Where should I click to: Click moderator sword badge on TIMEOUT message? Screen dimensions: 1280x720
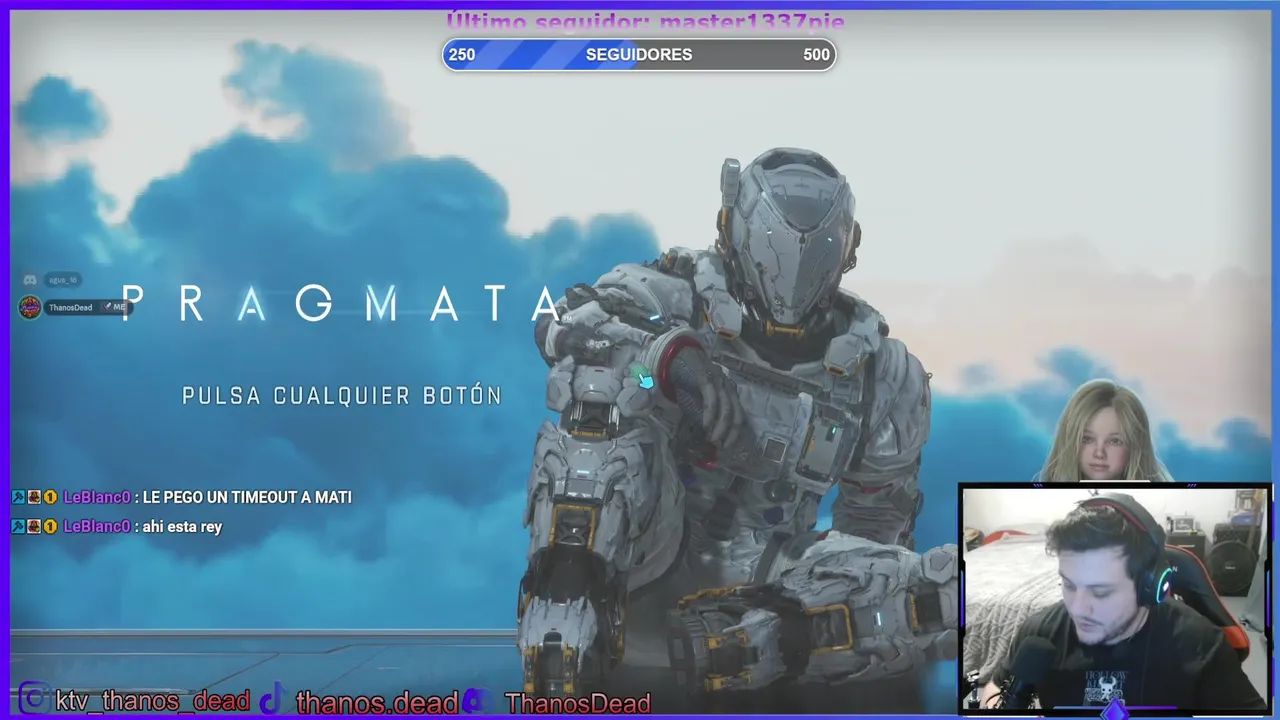[x=18, y=497]
